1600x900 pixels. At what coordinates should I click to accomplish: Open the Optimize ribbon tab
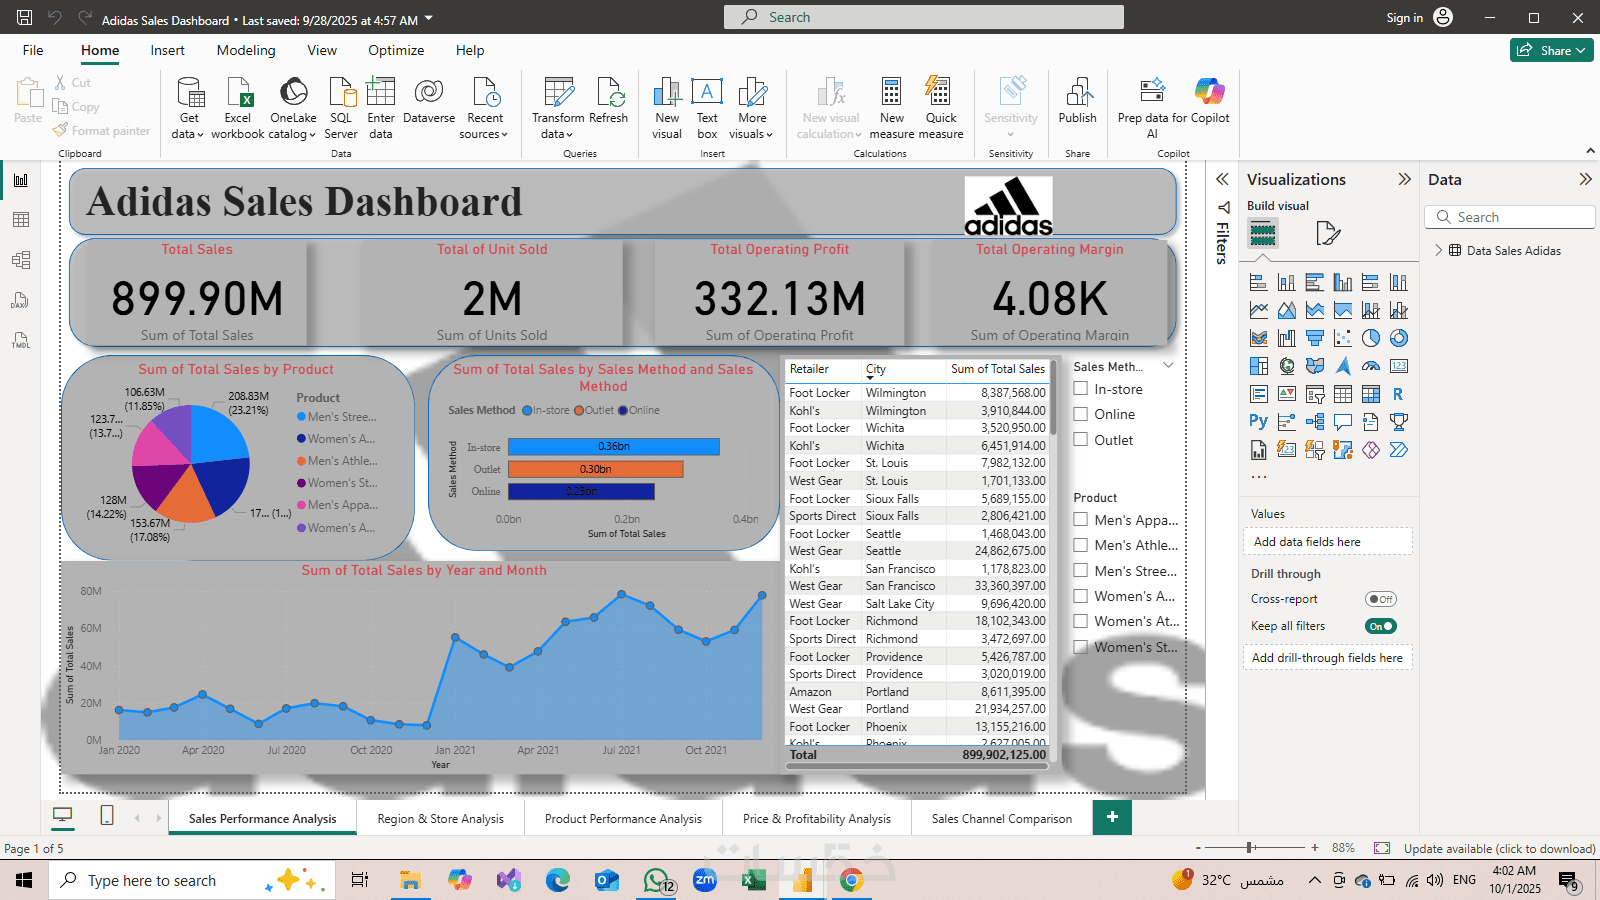tap(396, 50)
